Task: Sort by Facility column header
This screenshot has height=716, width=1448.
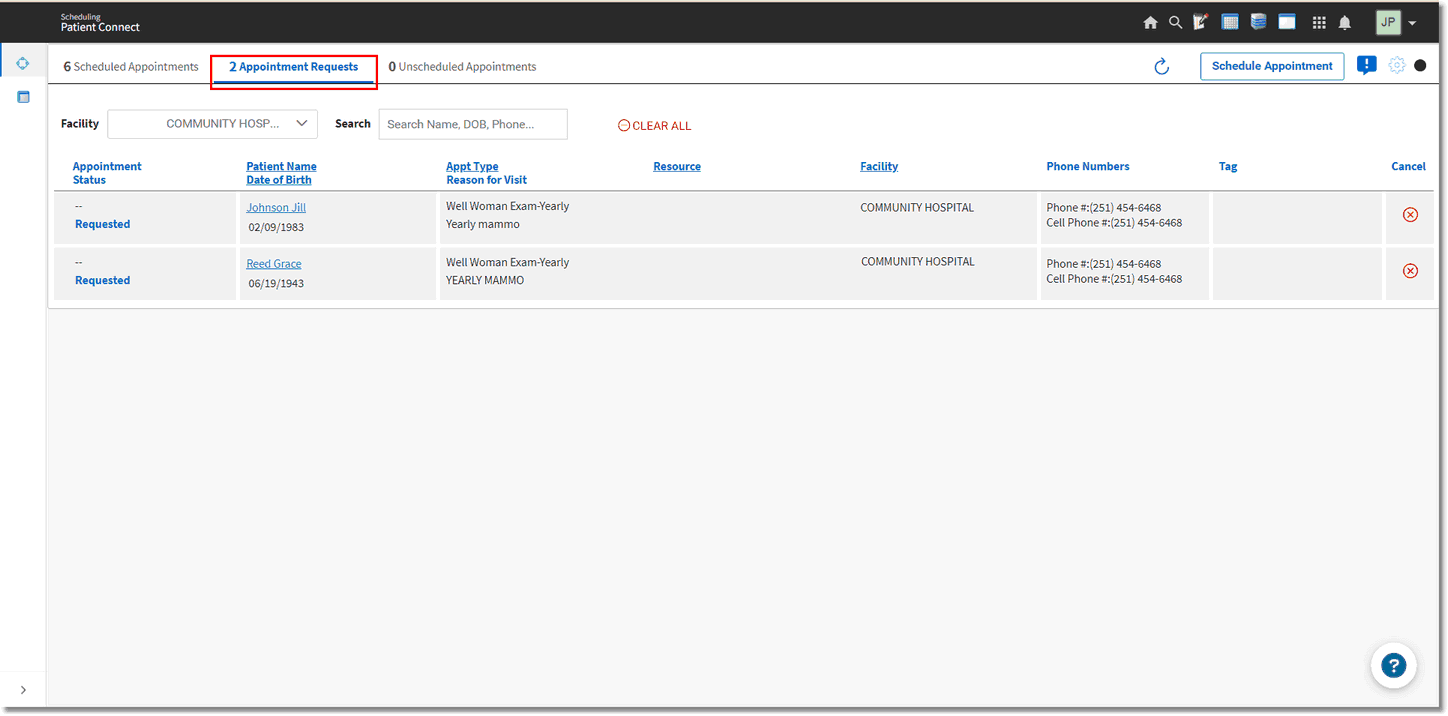Action: [879, 167]
